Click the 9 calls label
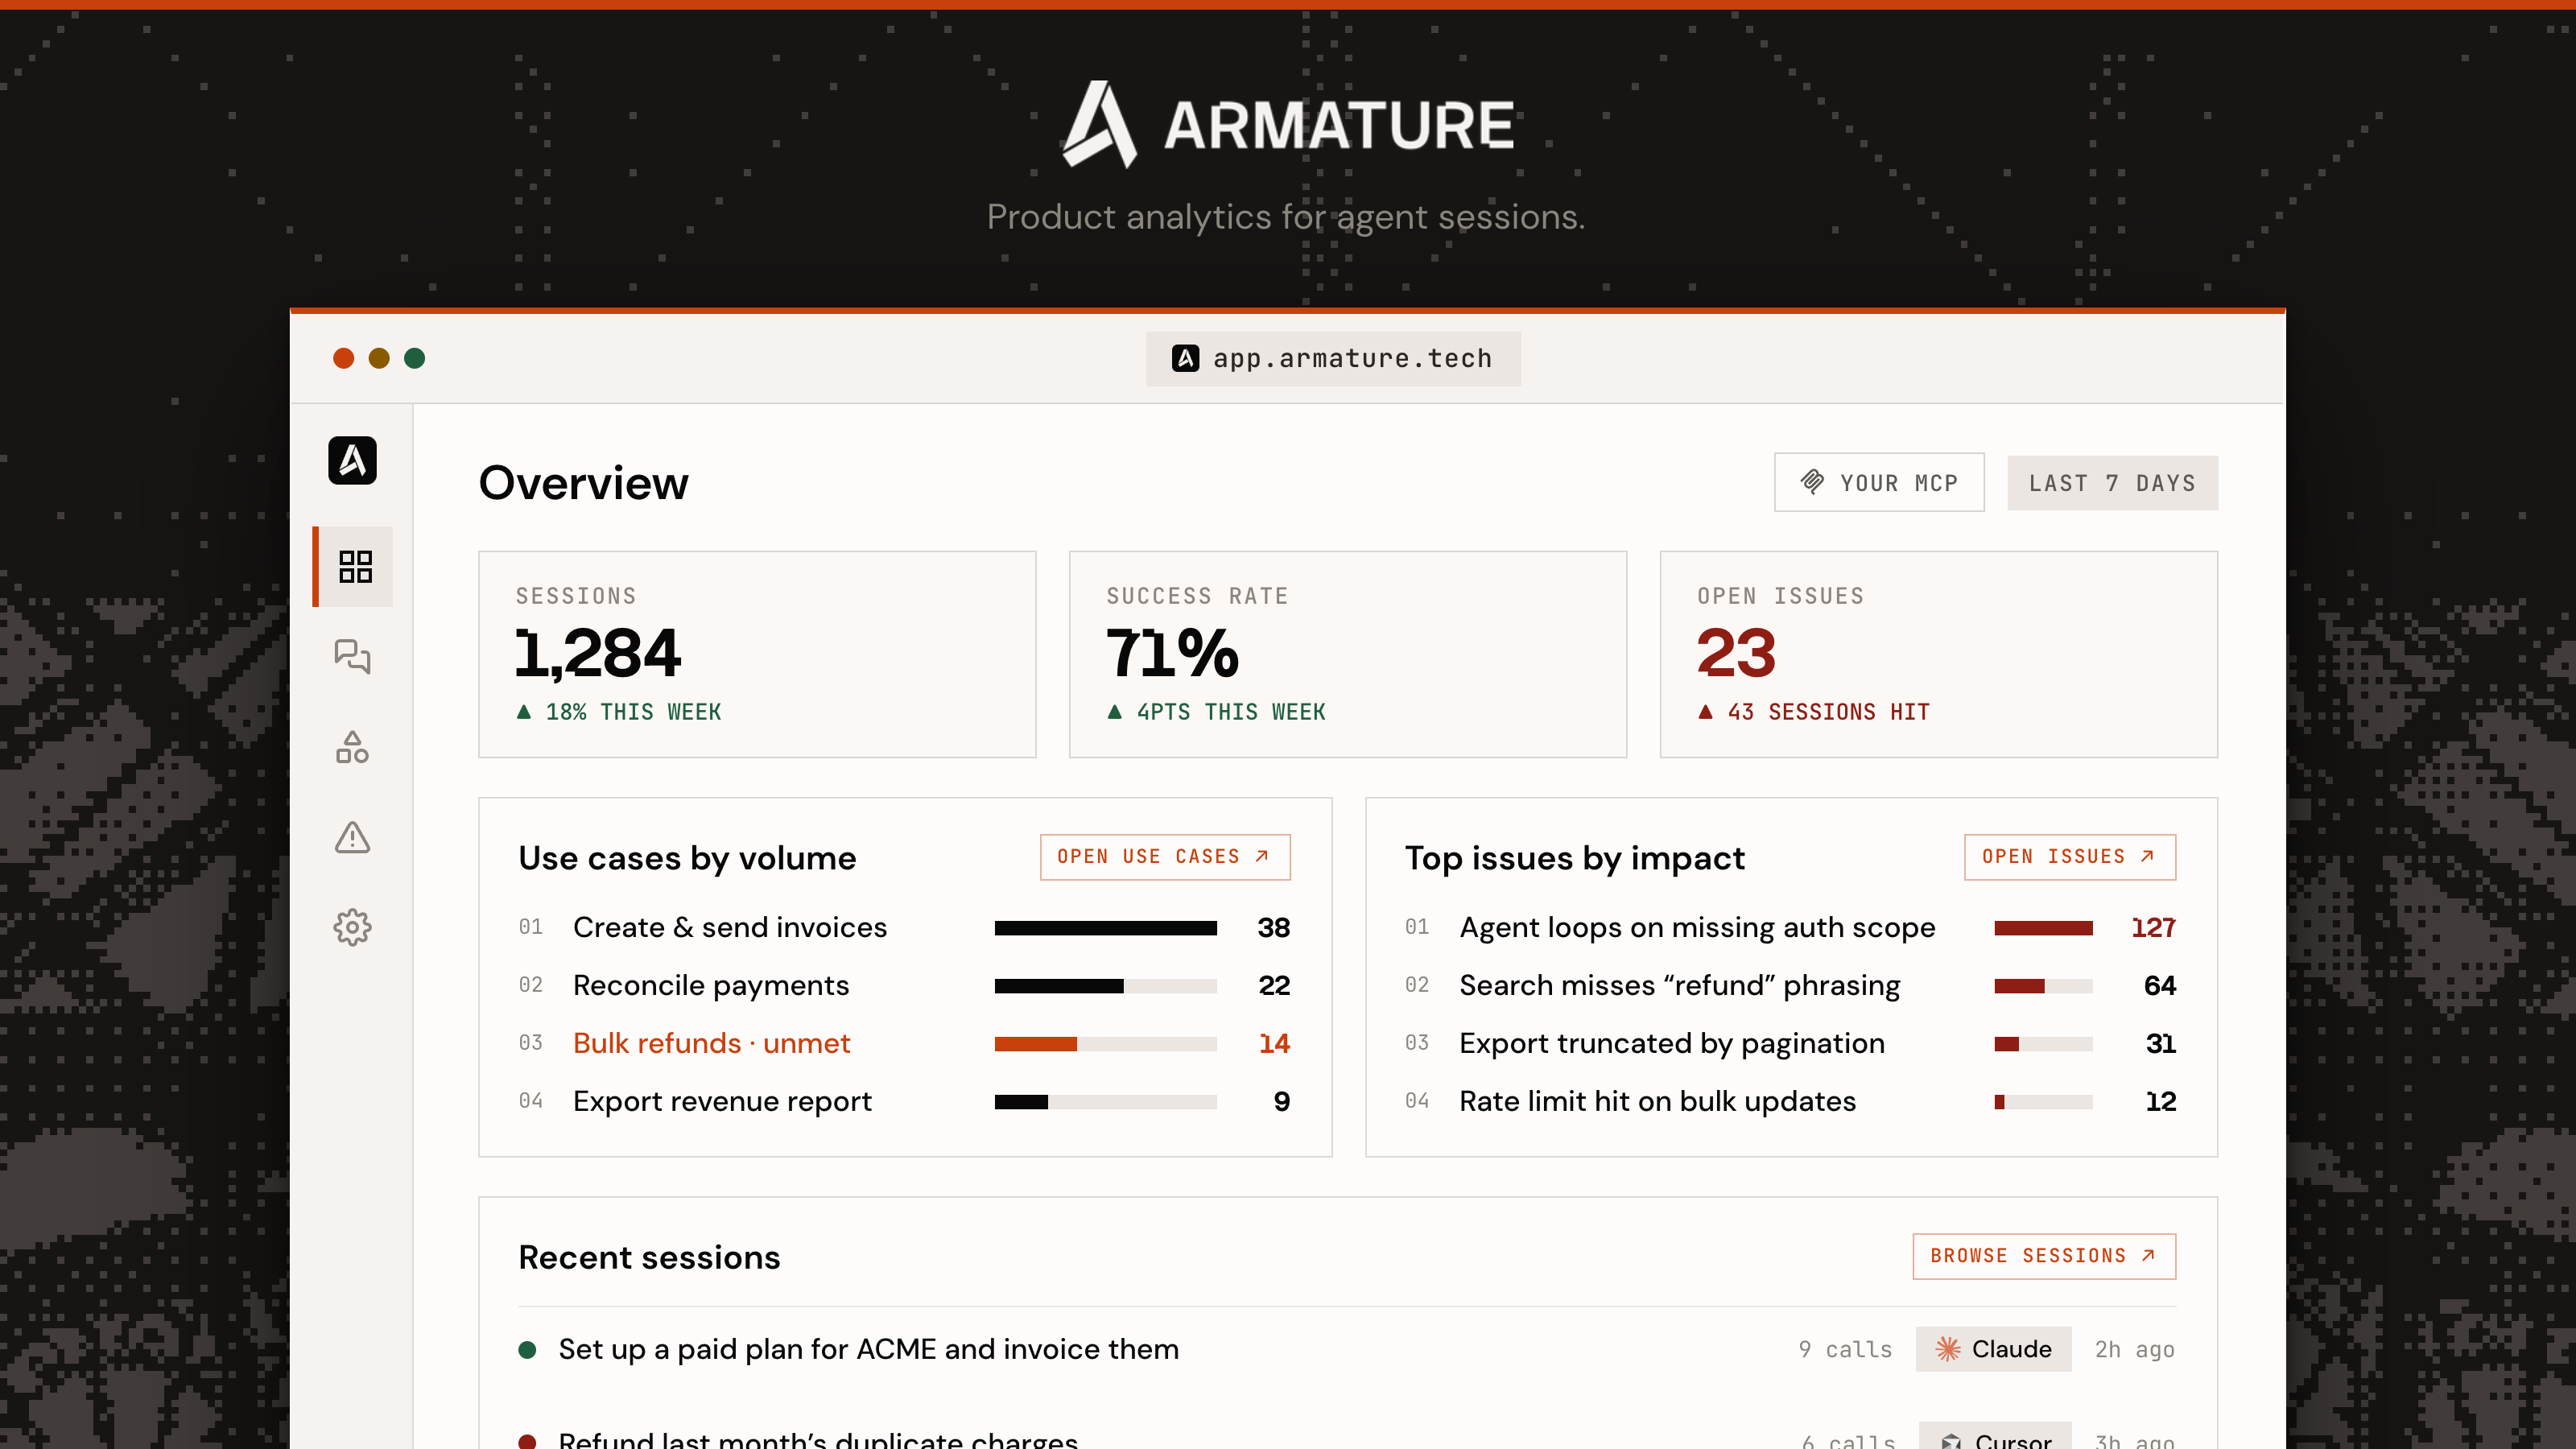Screen dimensions: 2576x1449 click(1845, 1349)
